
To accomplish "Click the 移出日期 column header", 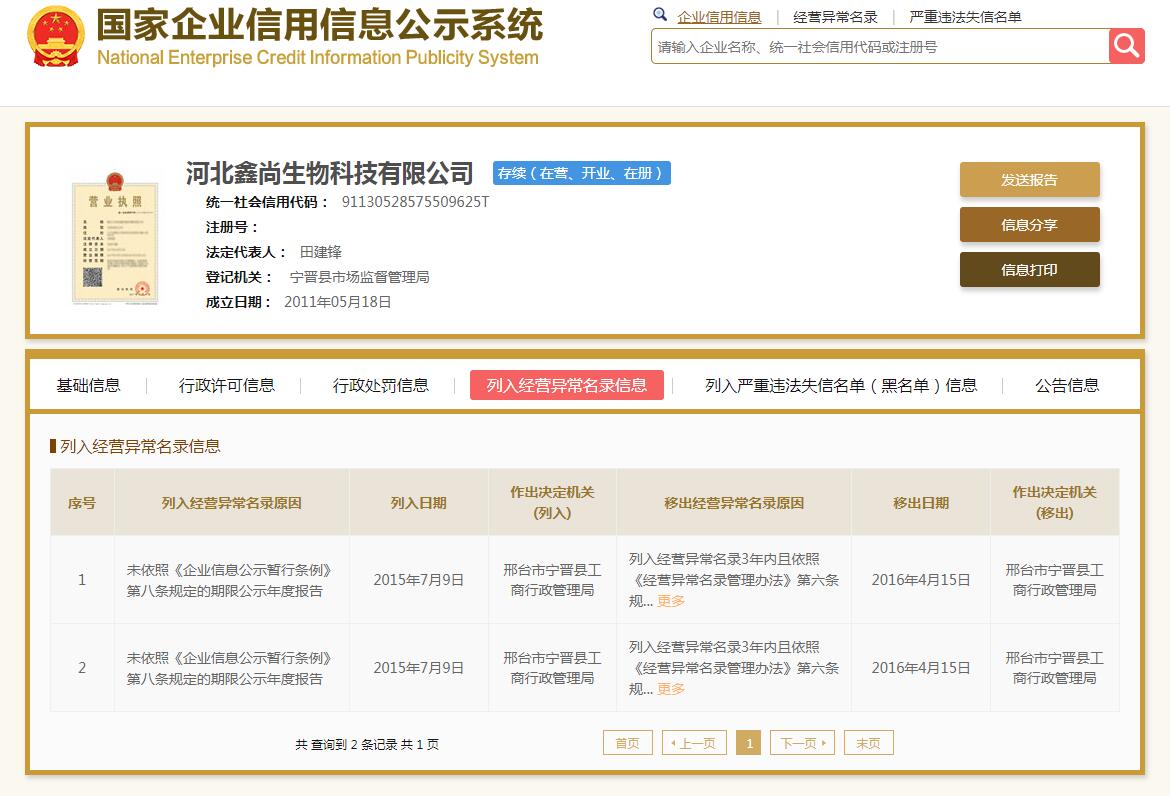I will coord(921,503).
